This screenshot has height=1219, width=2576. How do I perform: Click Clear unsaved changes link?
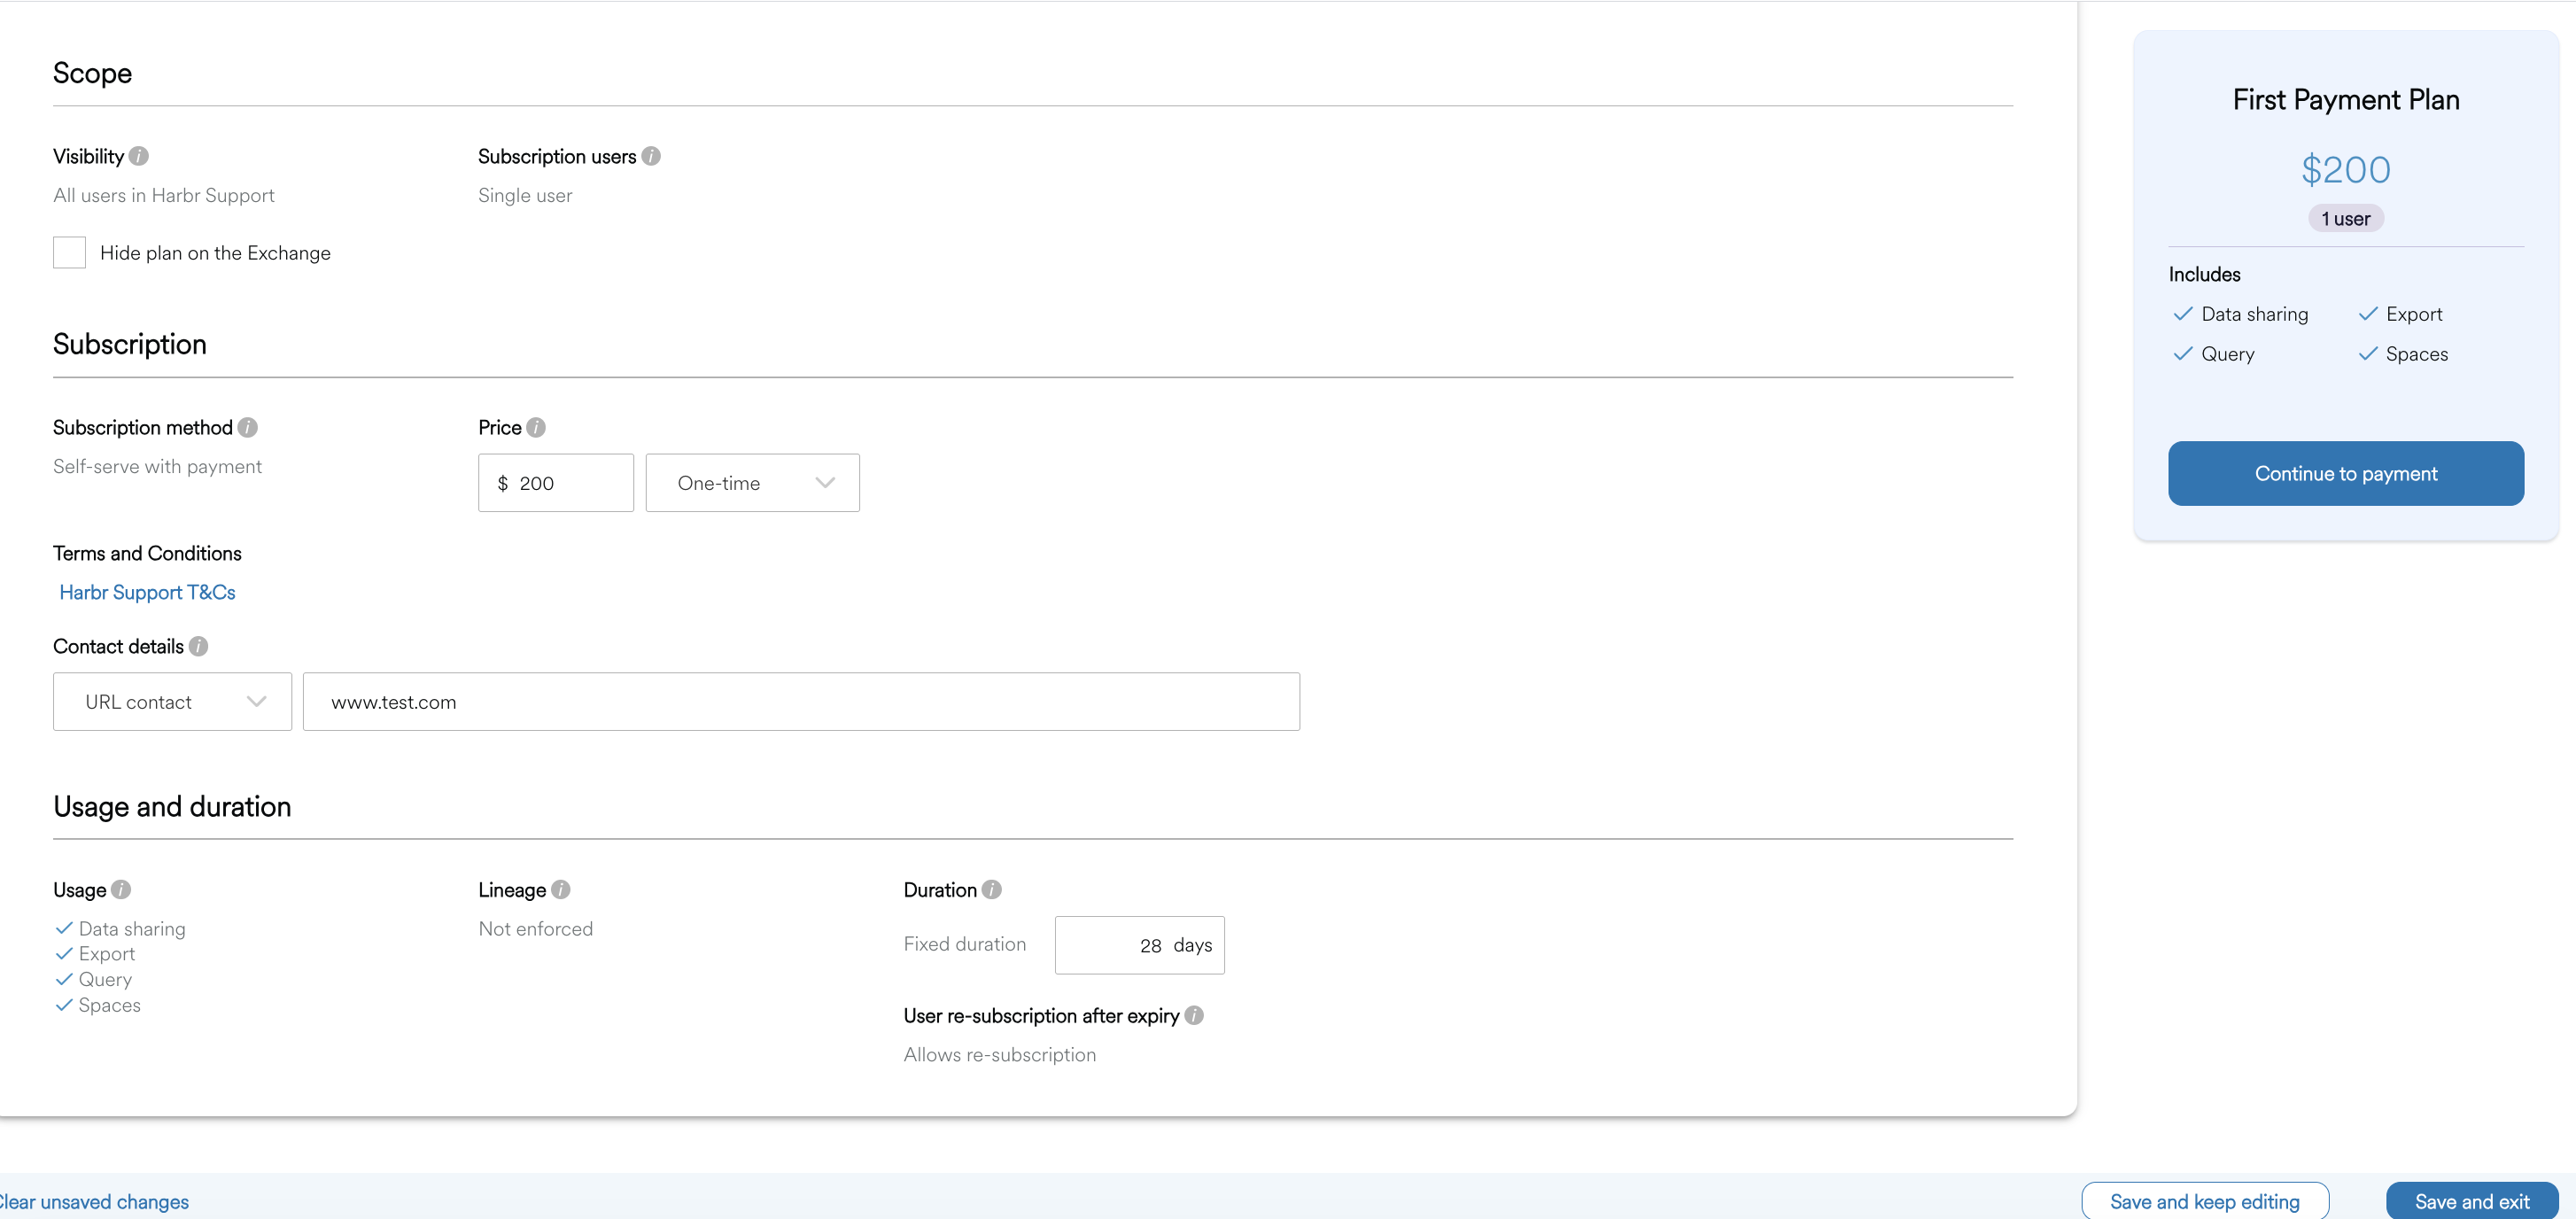pos(94,1201)
